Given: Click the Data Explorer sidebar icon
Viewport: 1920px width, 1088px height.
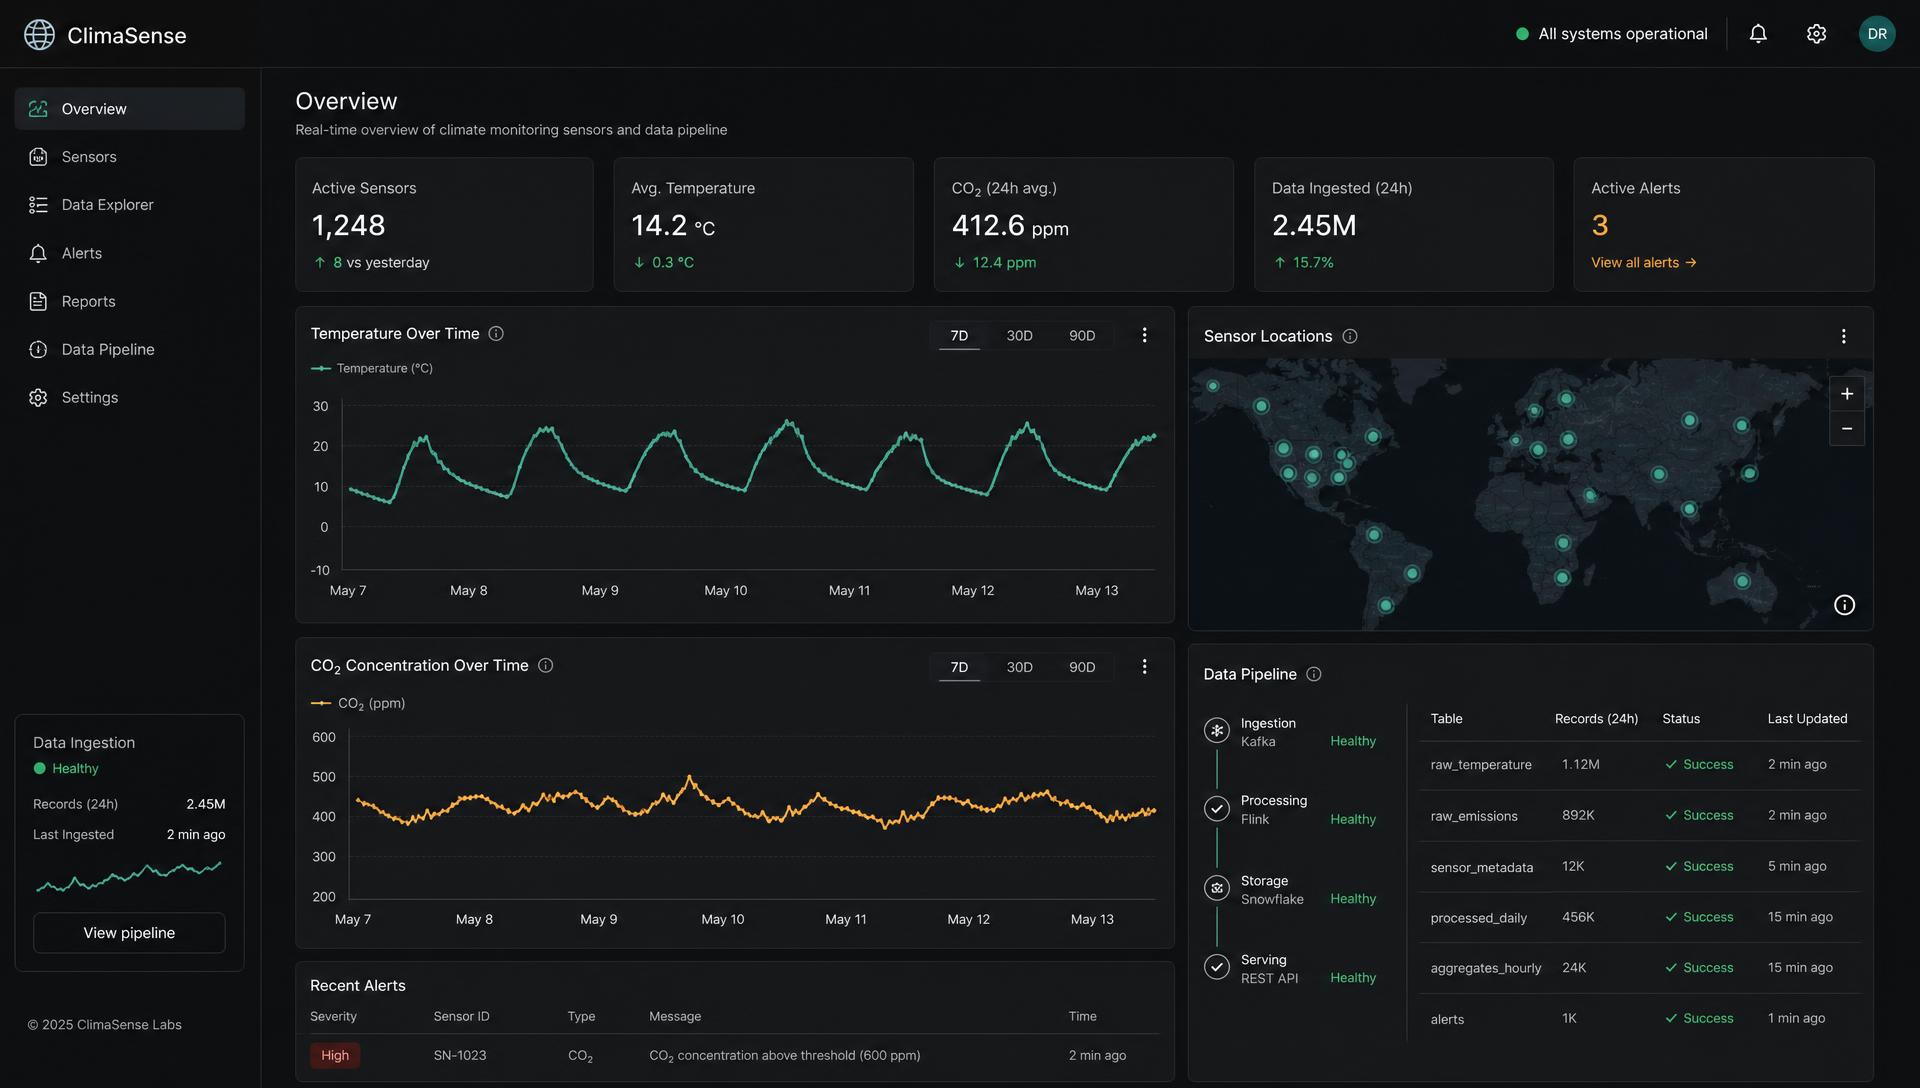Looking at the screenshot, I should [38, 205].
